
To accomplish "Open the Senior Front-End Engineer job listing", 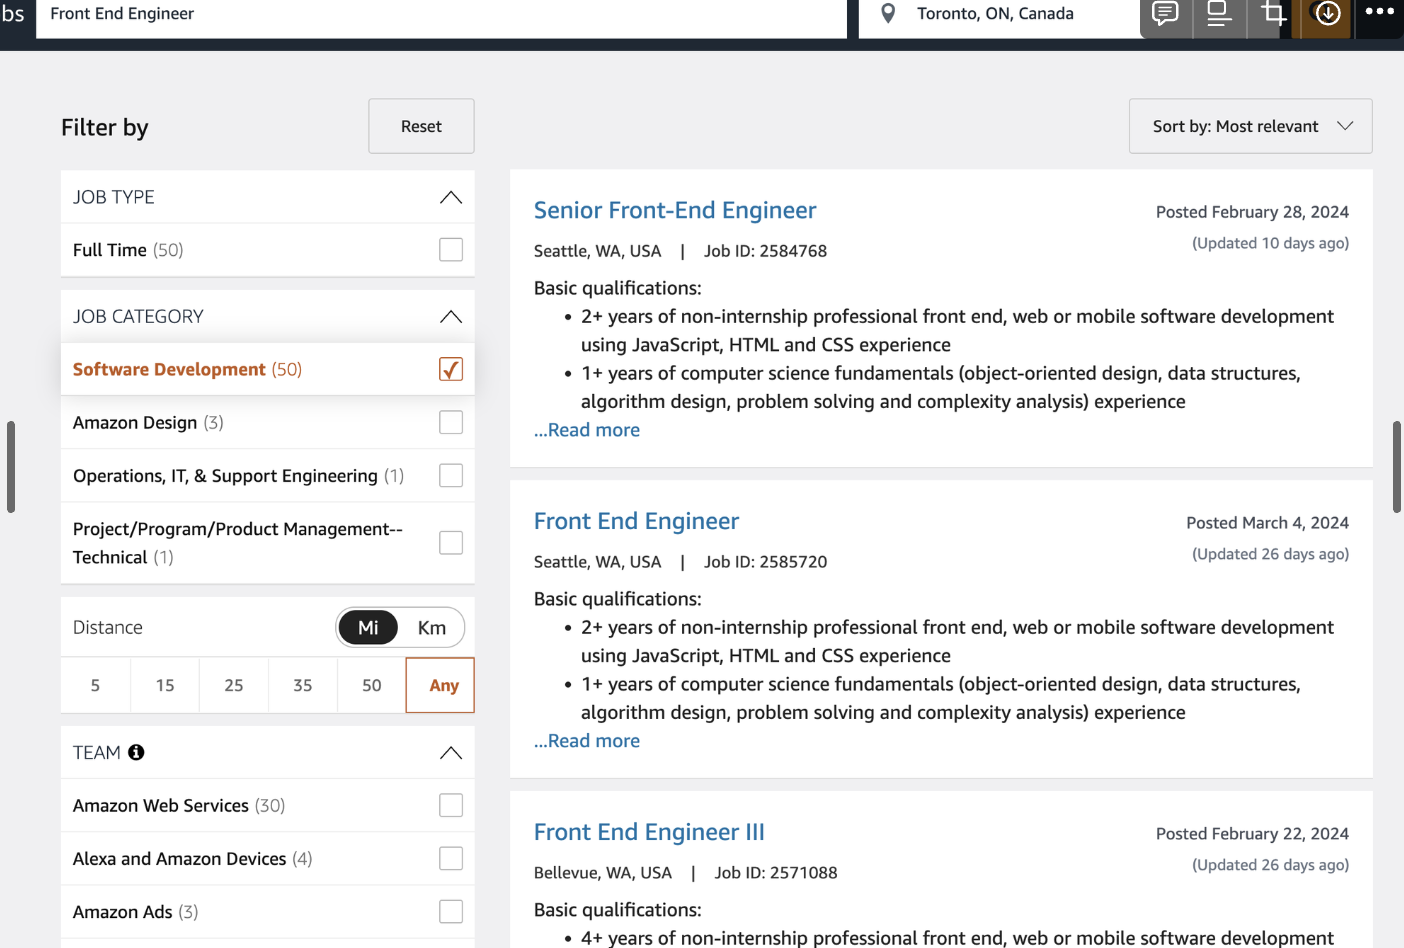I will click(675, 210).
